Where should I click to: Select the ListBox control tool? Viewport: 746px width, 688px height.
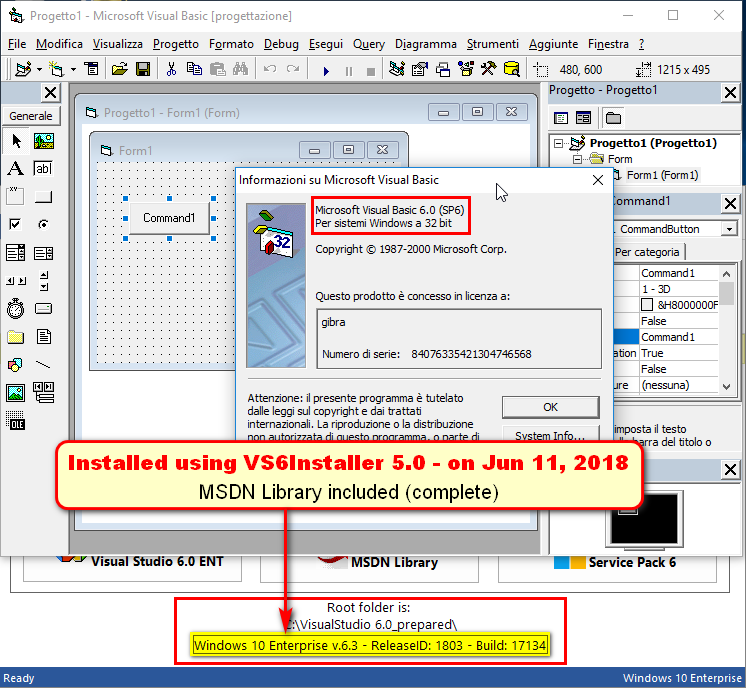[x=43, y=253]
